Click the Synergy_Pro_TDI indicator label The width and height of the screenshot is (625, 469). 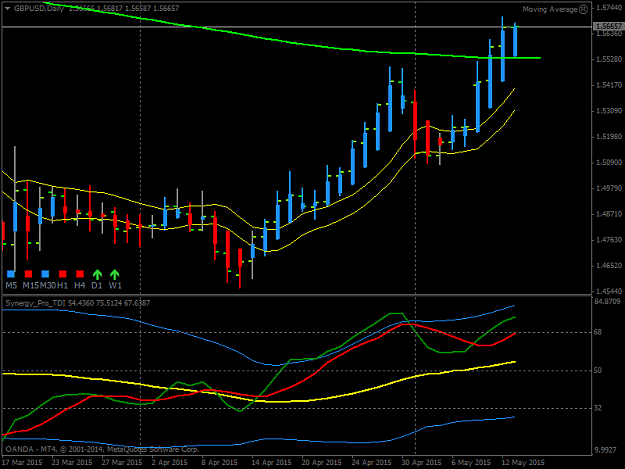[x=35, y=303]
